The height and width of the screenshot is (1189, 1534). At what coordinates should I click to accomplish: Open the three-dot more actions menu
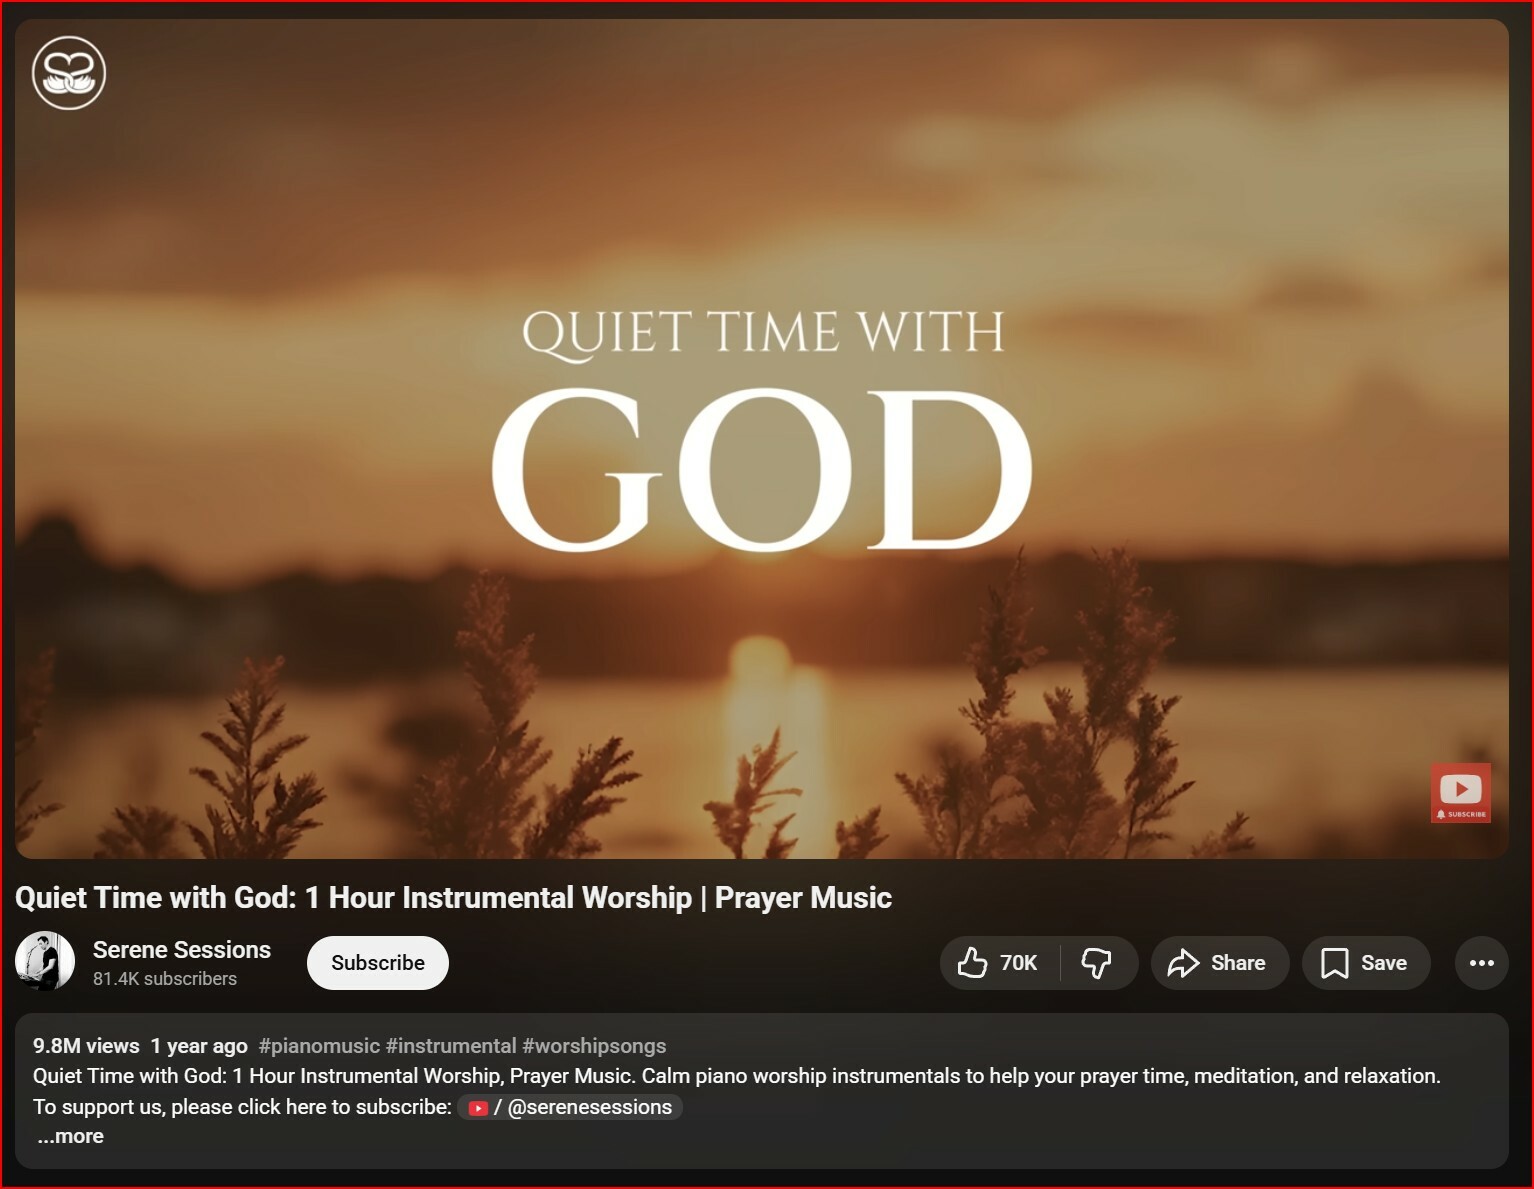(x=1481, y=963)
